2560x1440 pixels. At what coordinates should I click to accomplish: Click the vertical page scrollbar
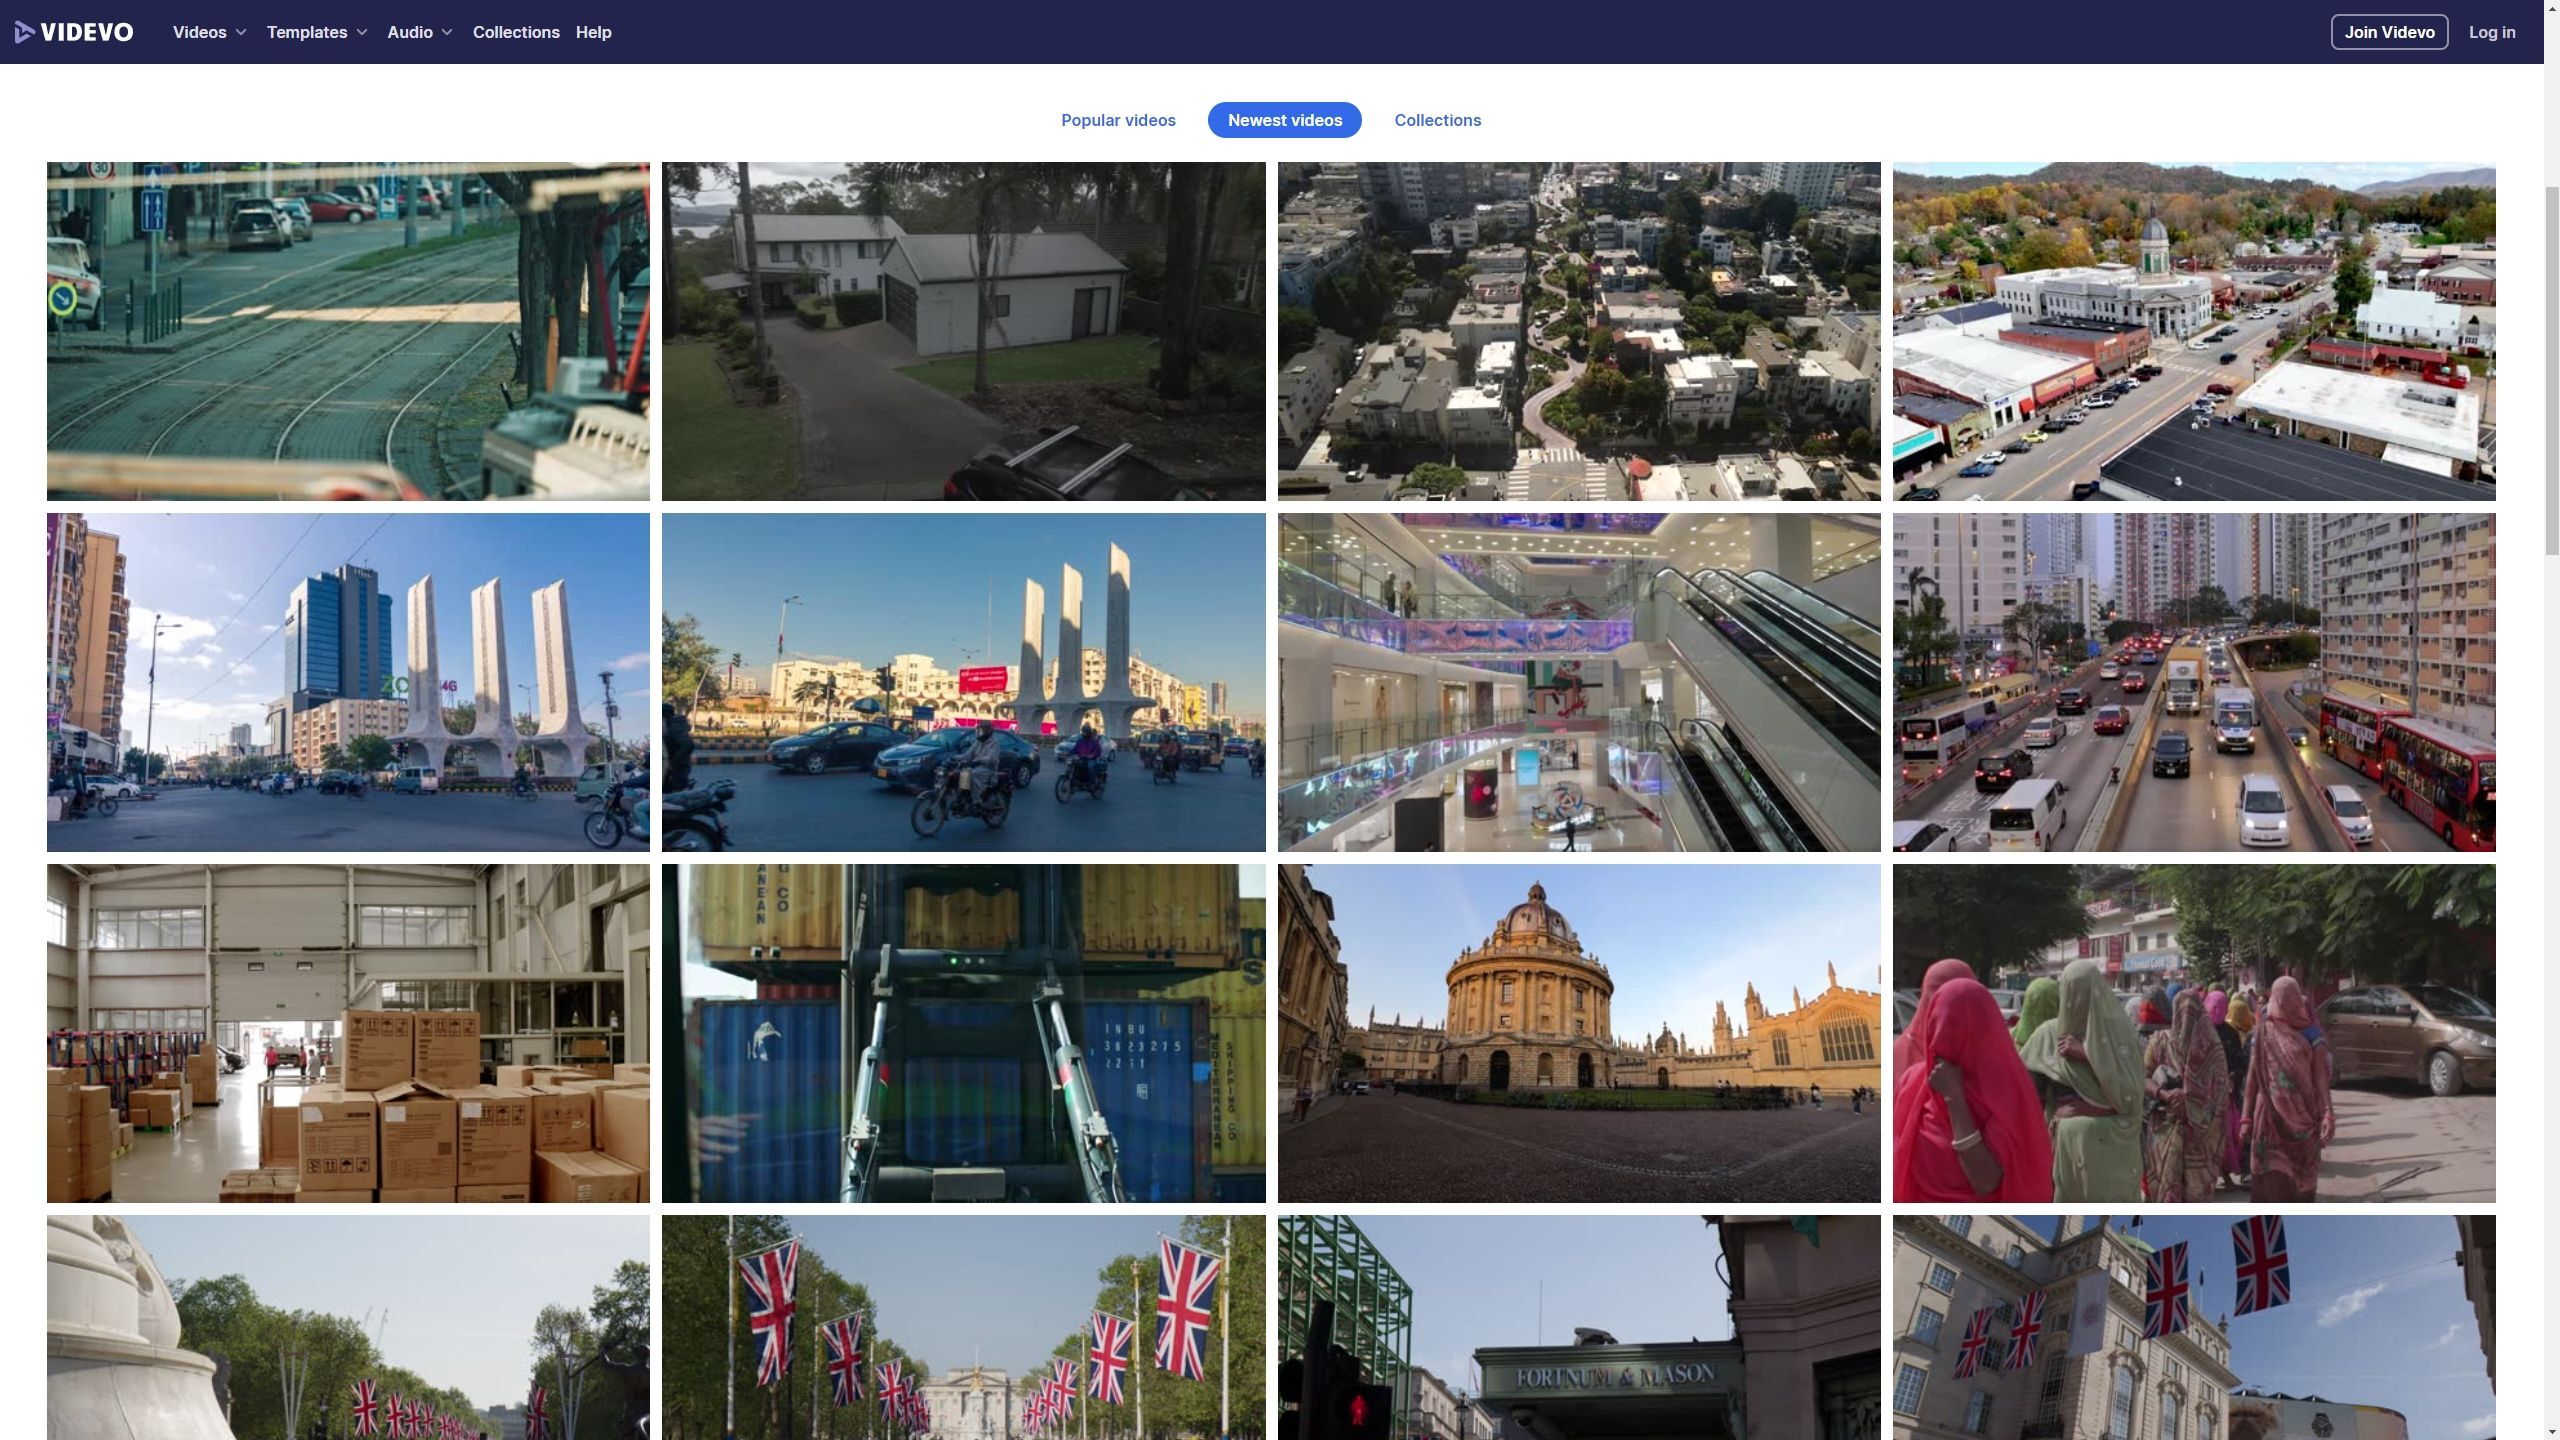(x=2551, y=370)
